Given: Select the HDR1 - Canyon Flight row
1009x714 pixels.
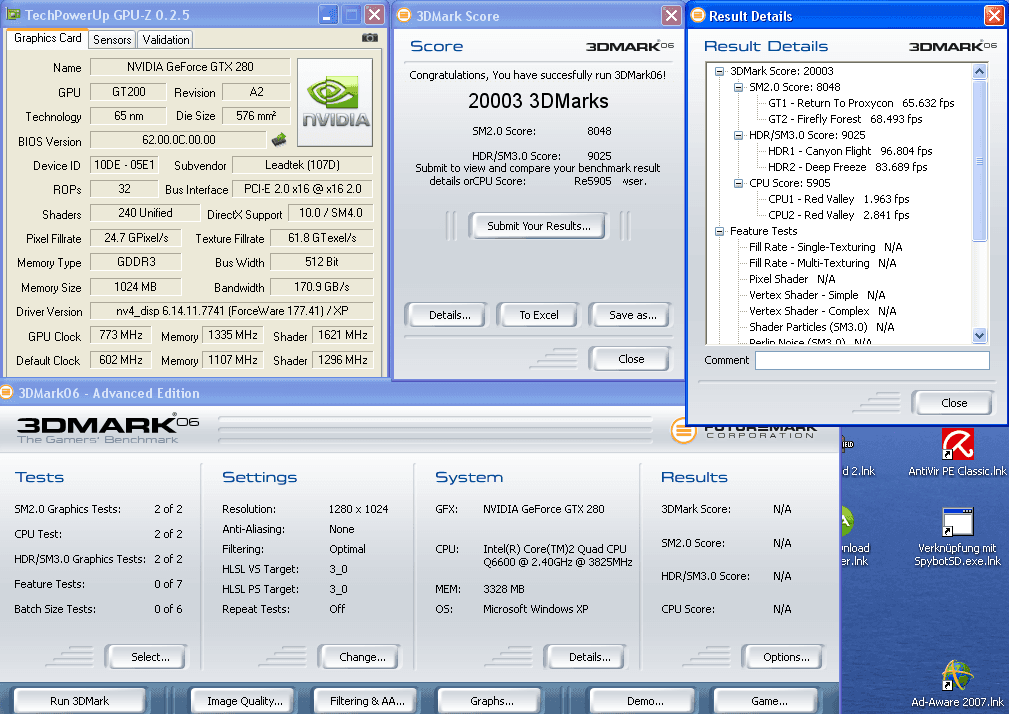Looking at the screenshot, I should point(850,151).
